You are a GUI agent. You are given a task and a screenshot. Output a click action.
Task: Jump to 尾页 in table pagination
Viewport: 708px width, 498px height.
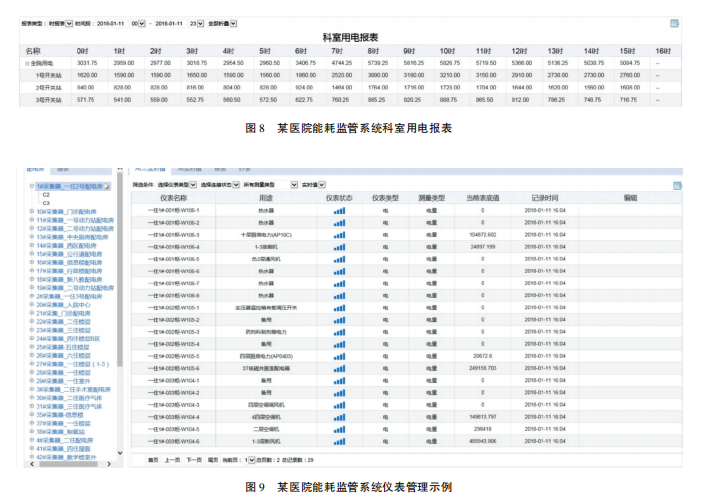[212, 459]
